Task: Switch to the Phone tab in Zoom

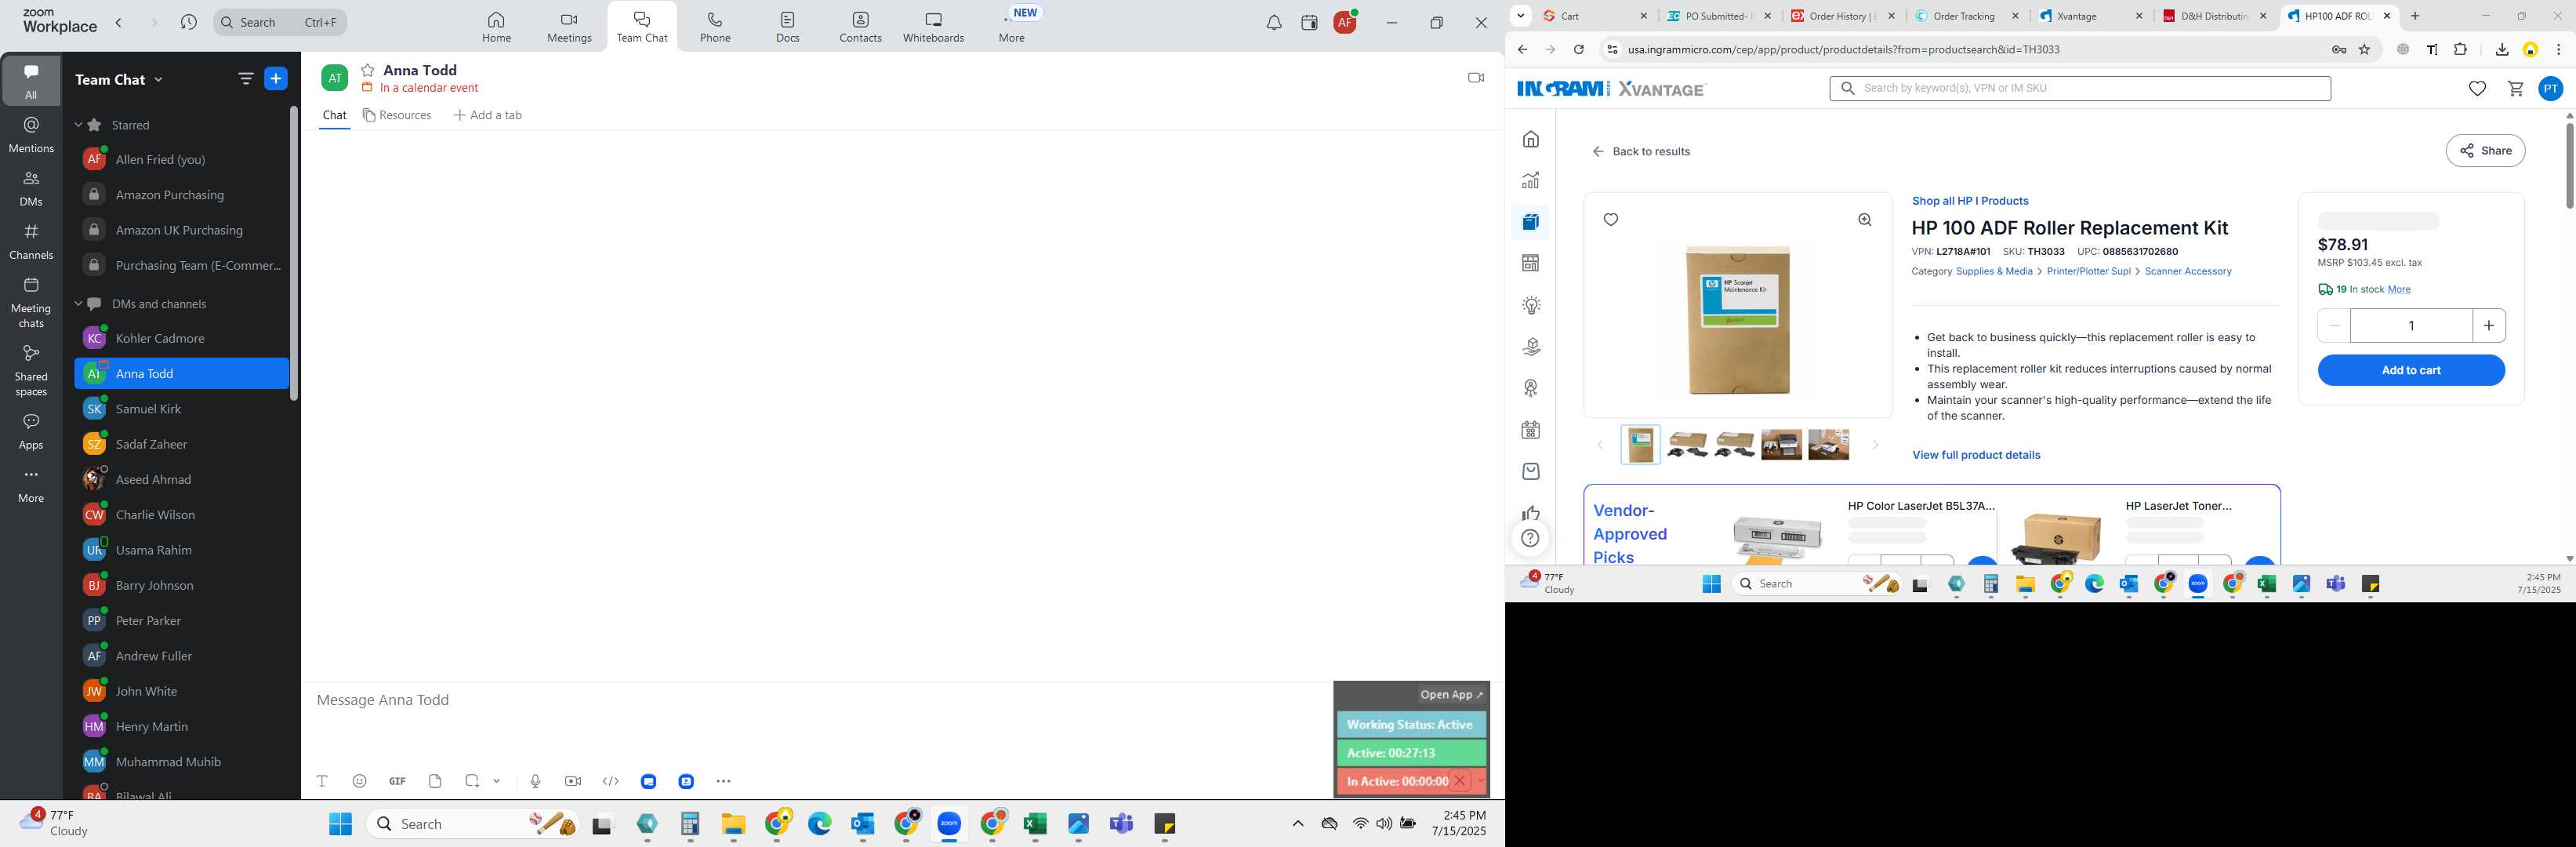Action: point(715,27)
